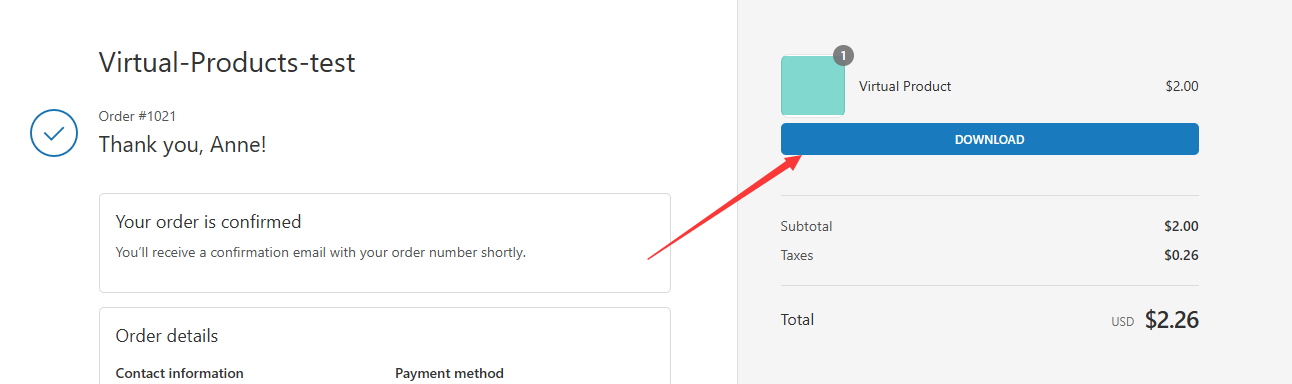This screenshot has height=384, width=1292.
Task: Click the Total label
Action: 797,320
